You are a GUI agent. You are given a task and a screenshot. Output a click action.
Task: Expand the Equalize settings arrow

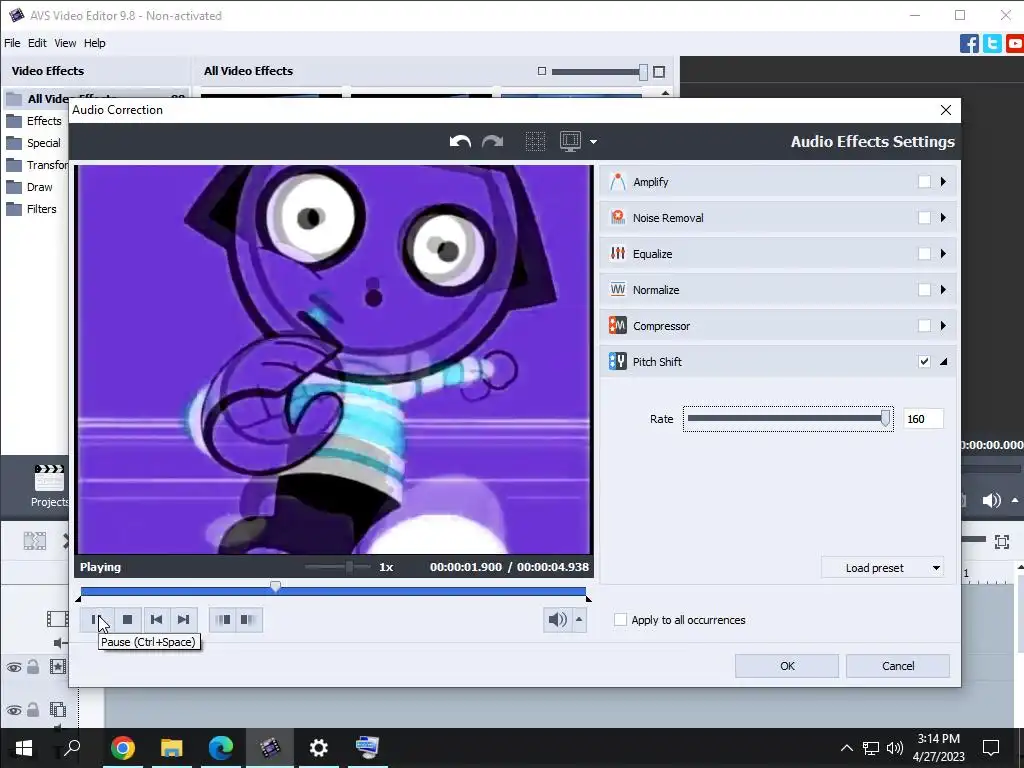click(943, 253)
